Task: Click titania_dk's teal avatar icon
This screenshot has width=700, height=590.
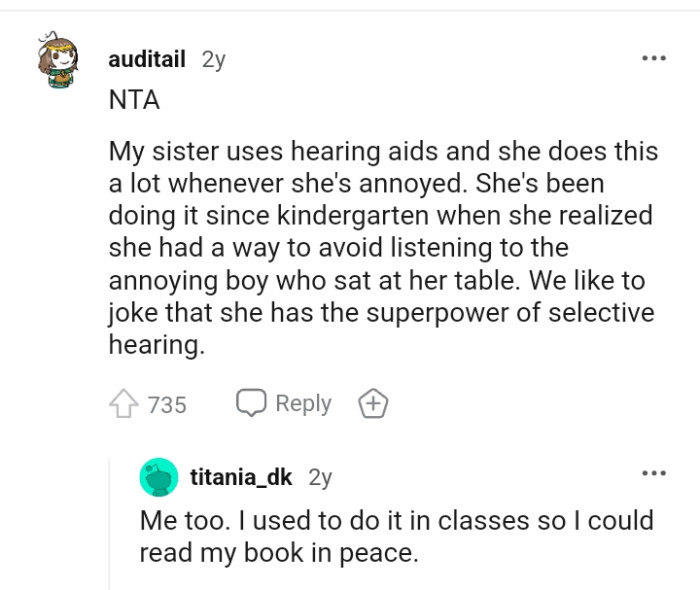Action: pyautogui.click(x=158, y=478)
